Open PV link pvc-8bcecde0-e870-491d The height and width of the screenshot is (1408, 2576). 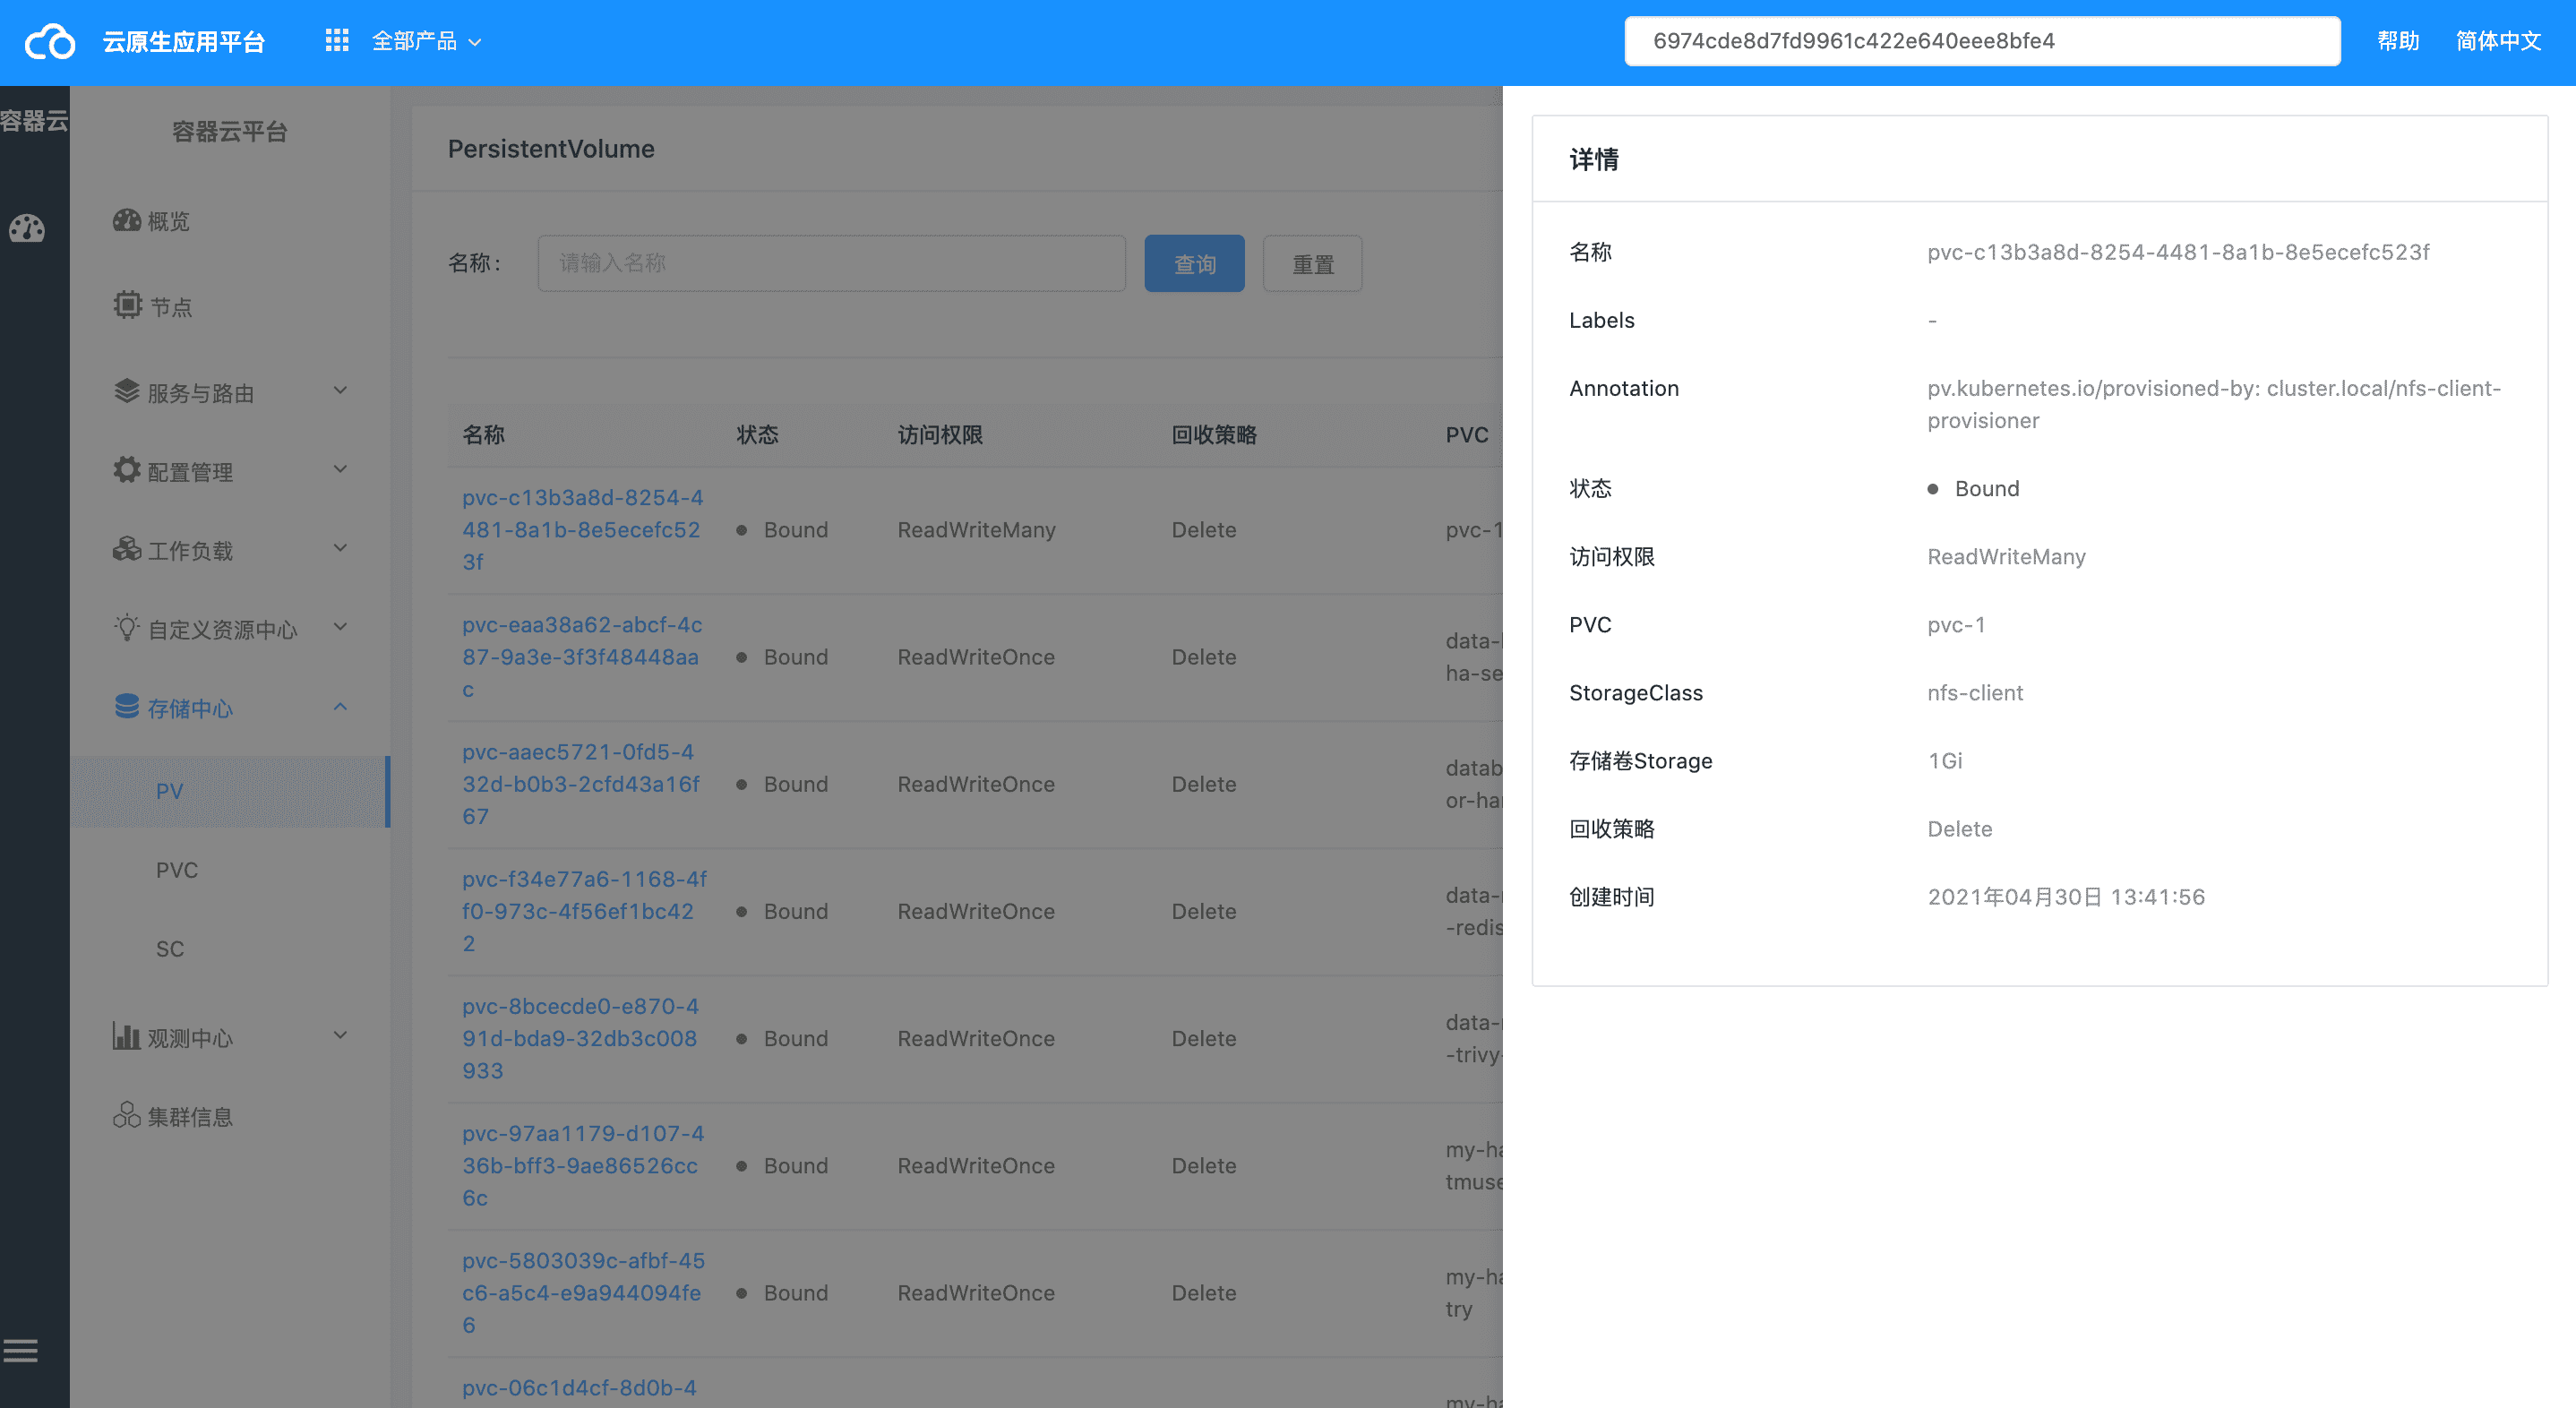pyautogui.click(x=582, y=1038)
